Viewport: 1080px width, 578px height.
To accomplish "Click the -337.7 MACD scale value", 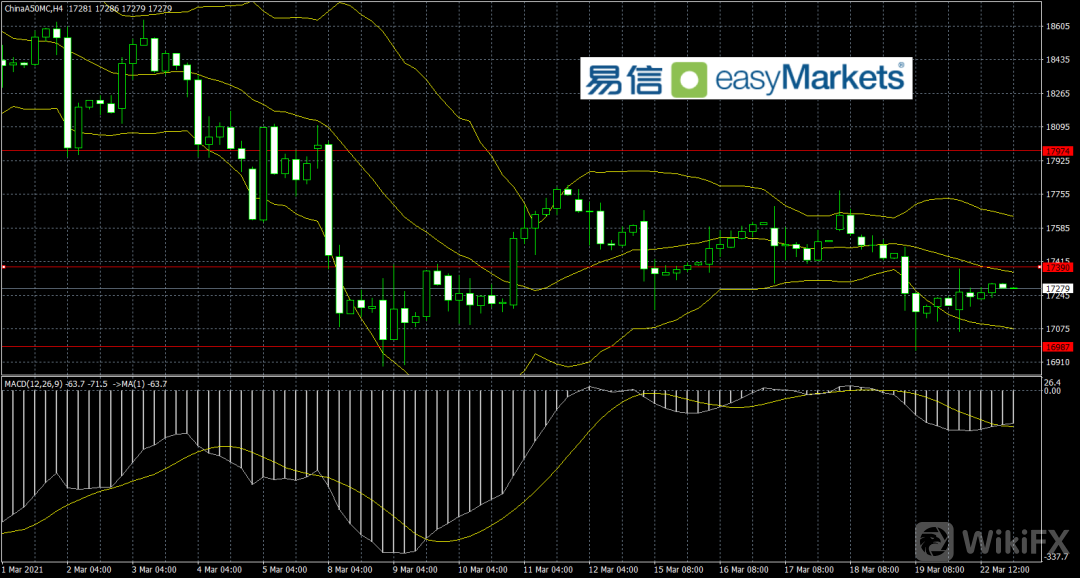I will pyautogui.click(x=1055, y=555).
